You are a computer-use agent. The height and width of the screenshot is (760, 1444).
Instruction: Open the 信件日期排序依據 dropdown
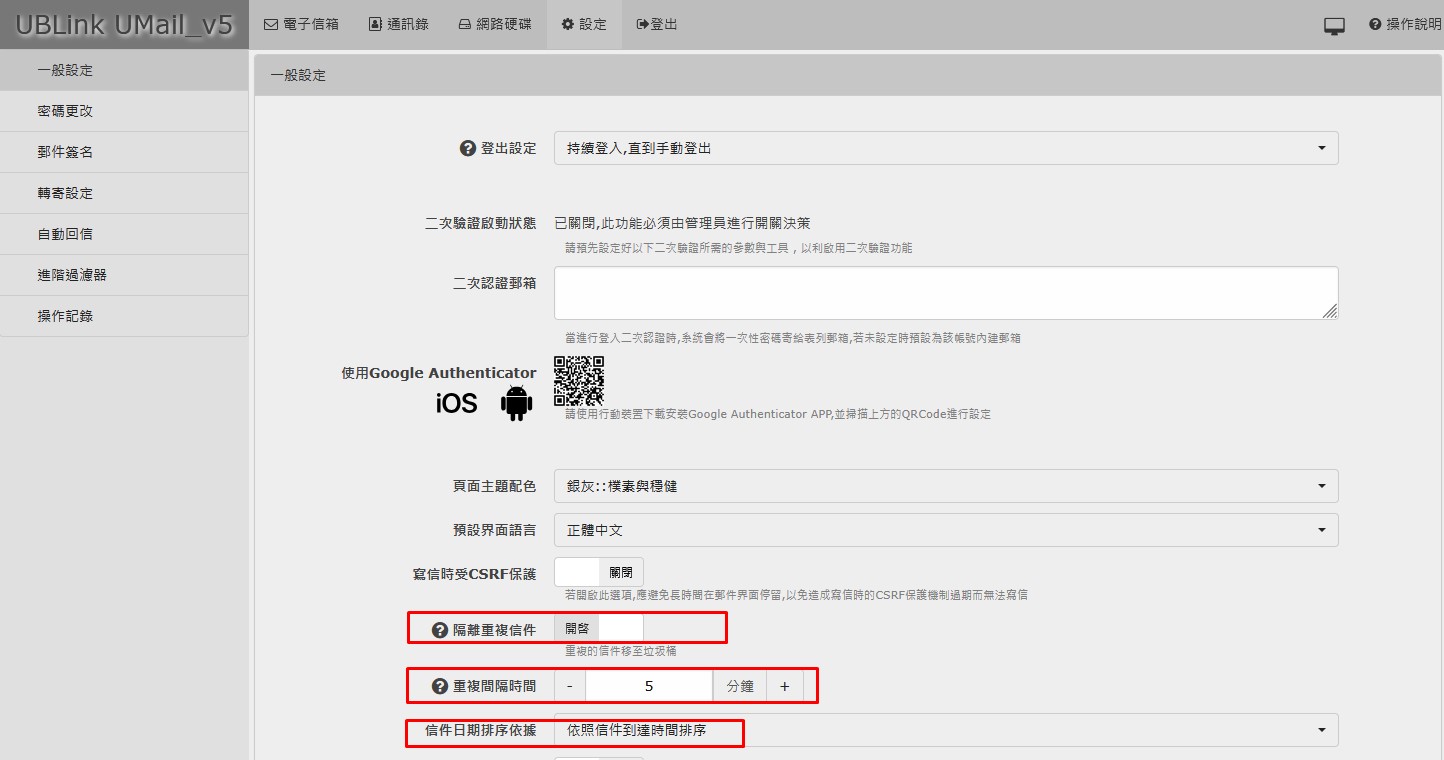[x=945, y=730]
